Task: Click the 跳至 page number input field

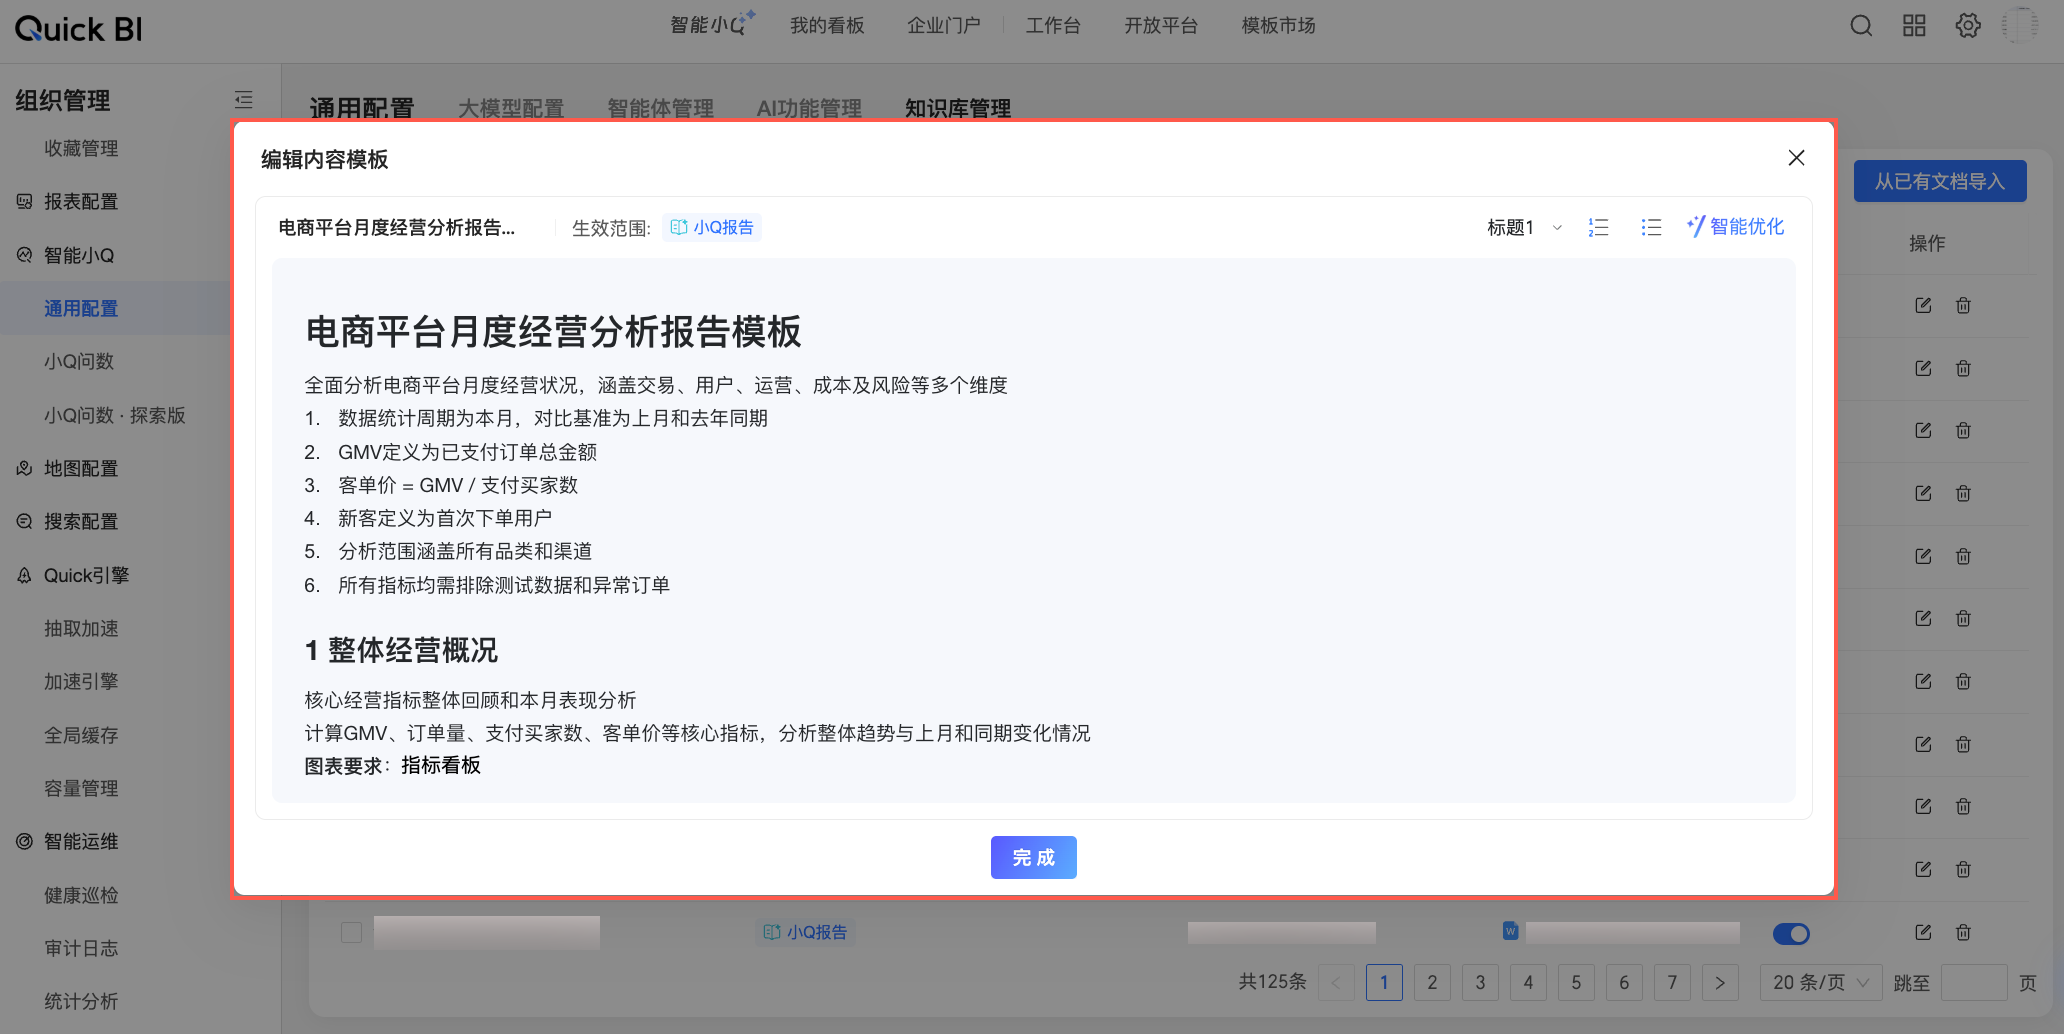Action: point(1974,983)
